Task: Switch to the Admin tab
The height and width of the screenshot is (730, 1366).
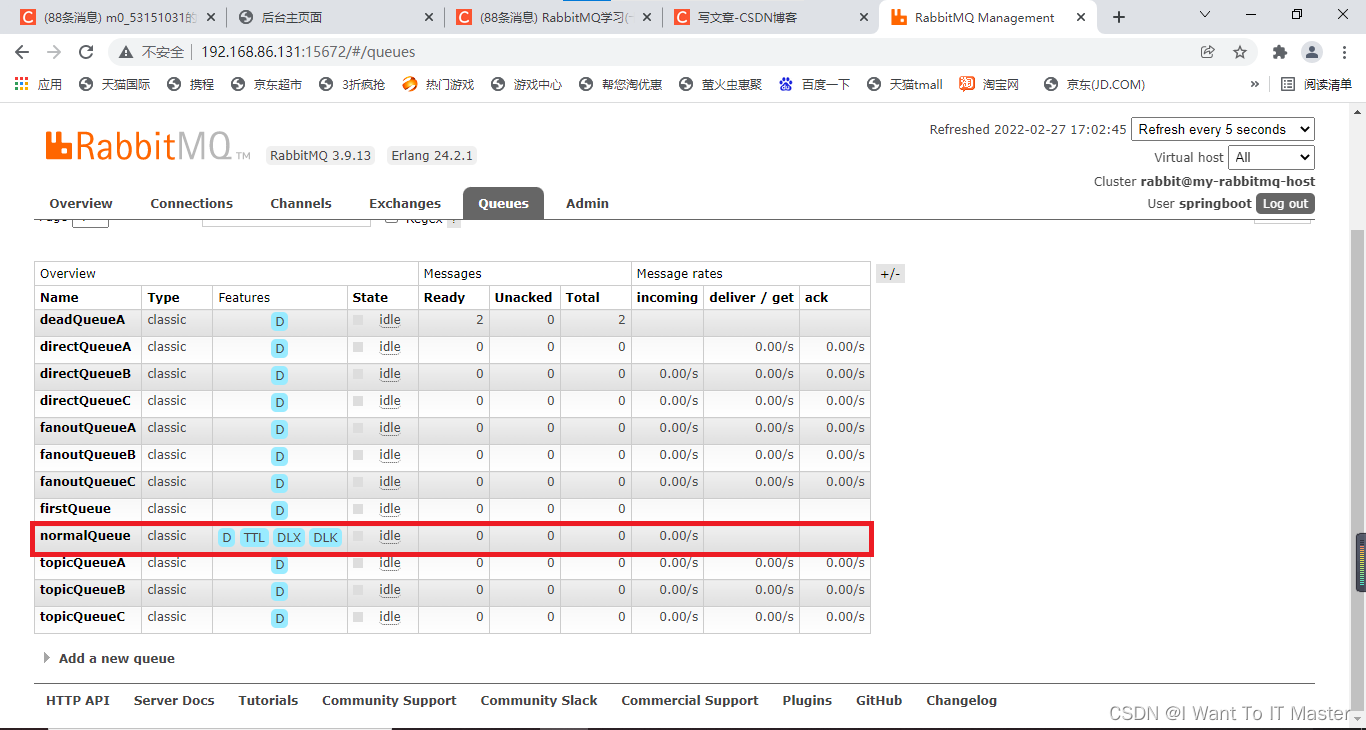Action: coord(587,203)
